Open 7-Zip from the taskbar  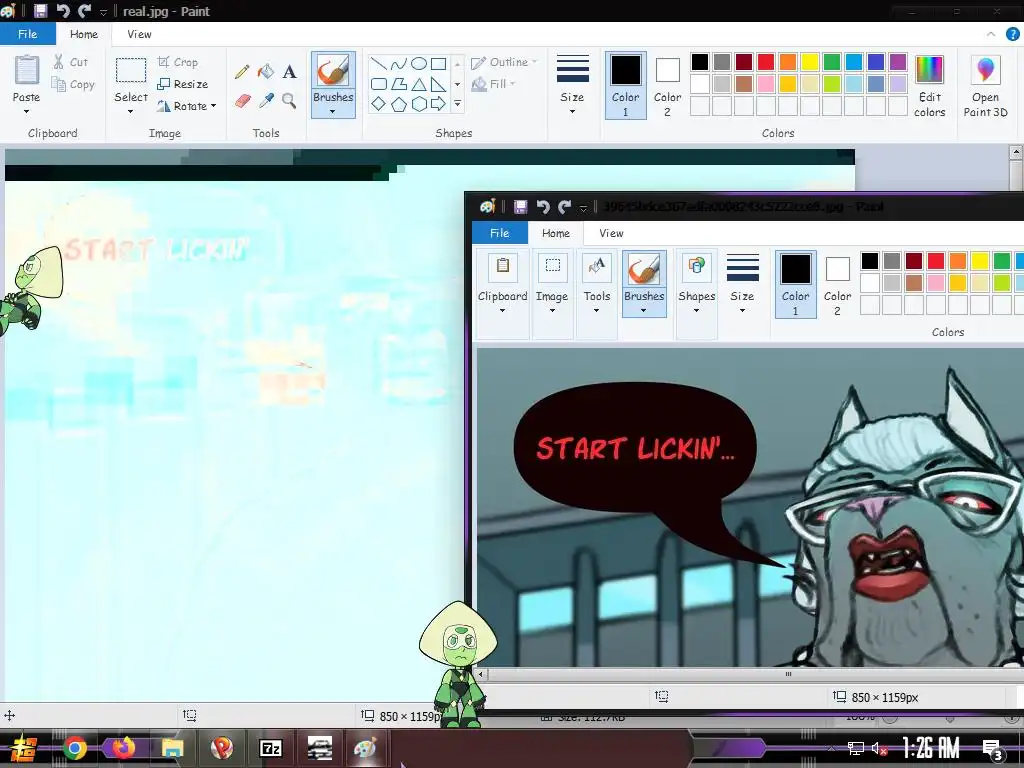click(270, 748)
